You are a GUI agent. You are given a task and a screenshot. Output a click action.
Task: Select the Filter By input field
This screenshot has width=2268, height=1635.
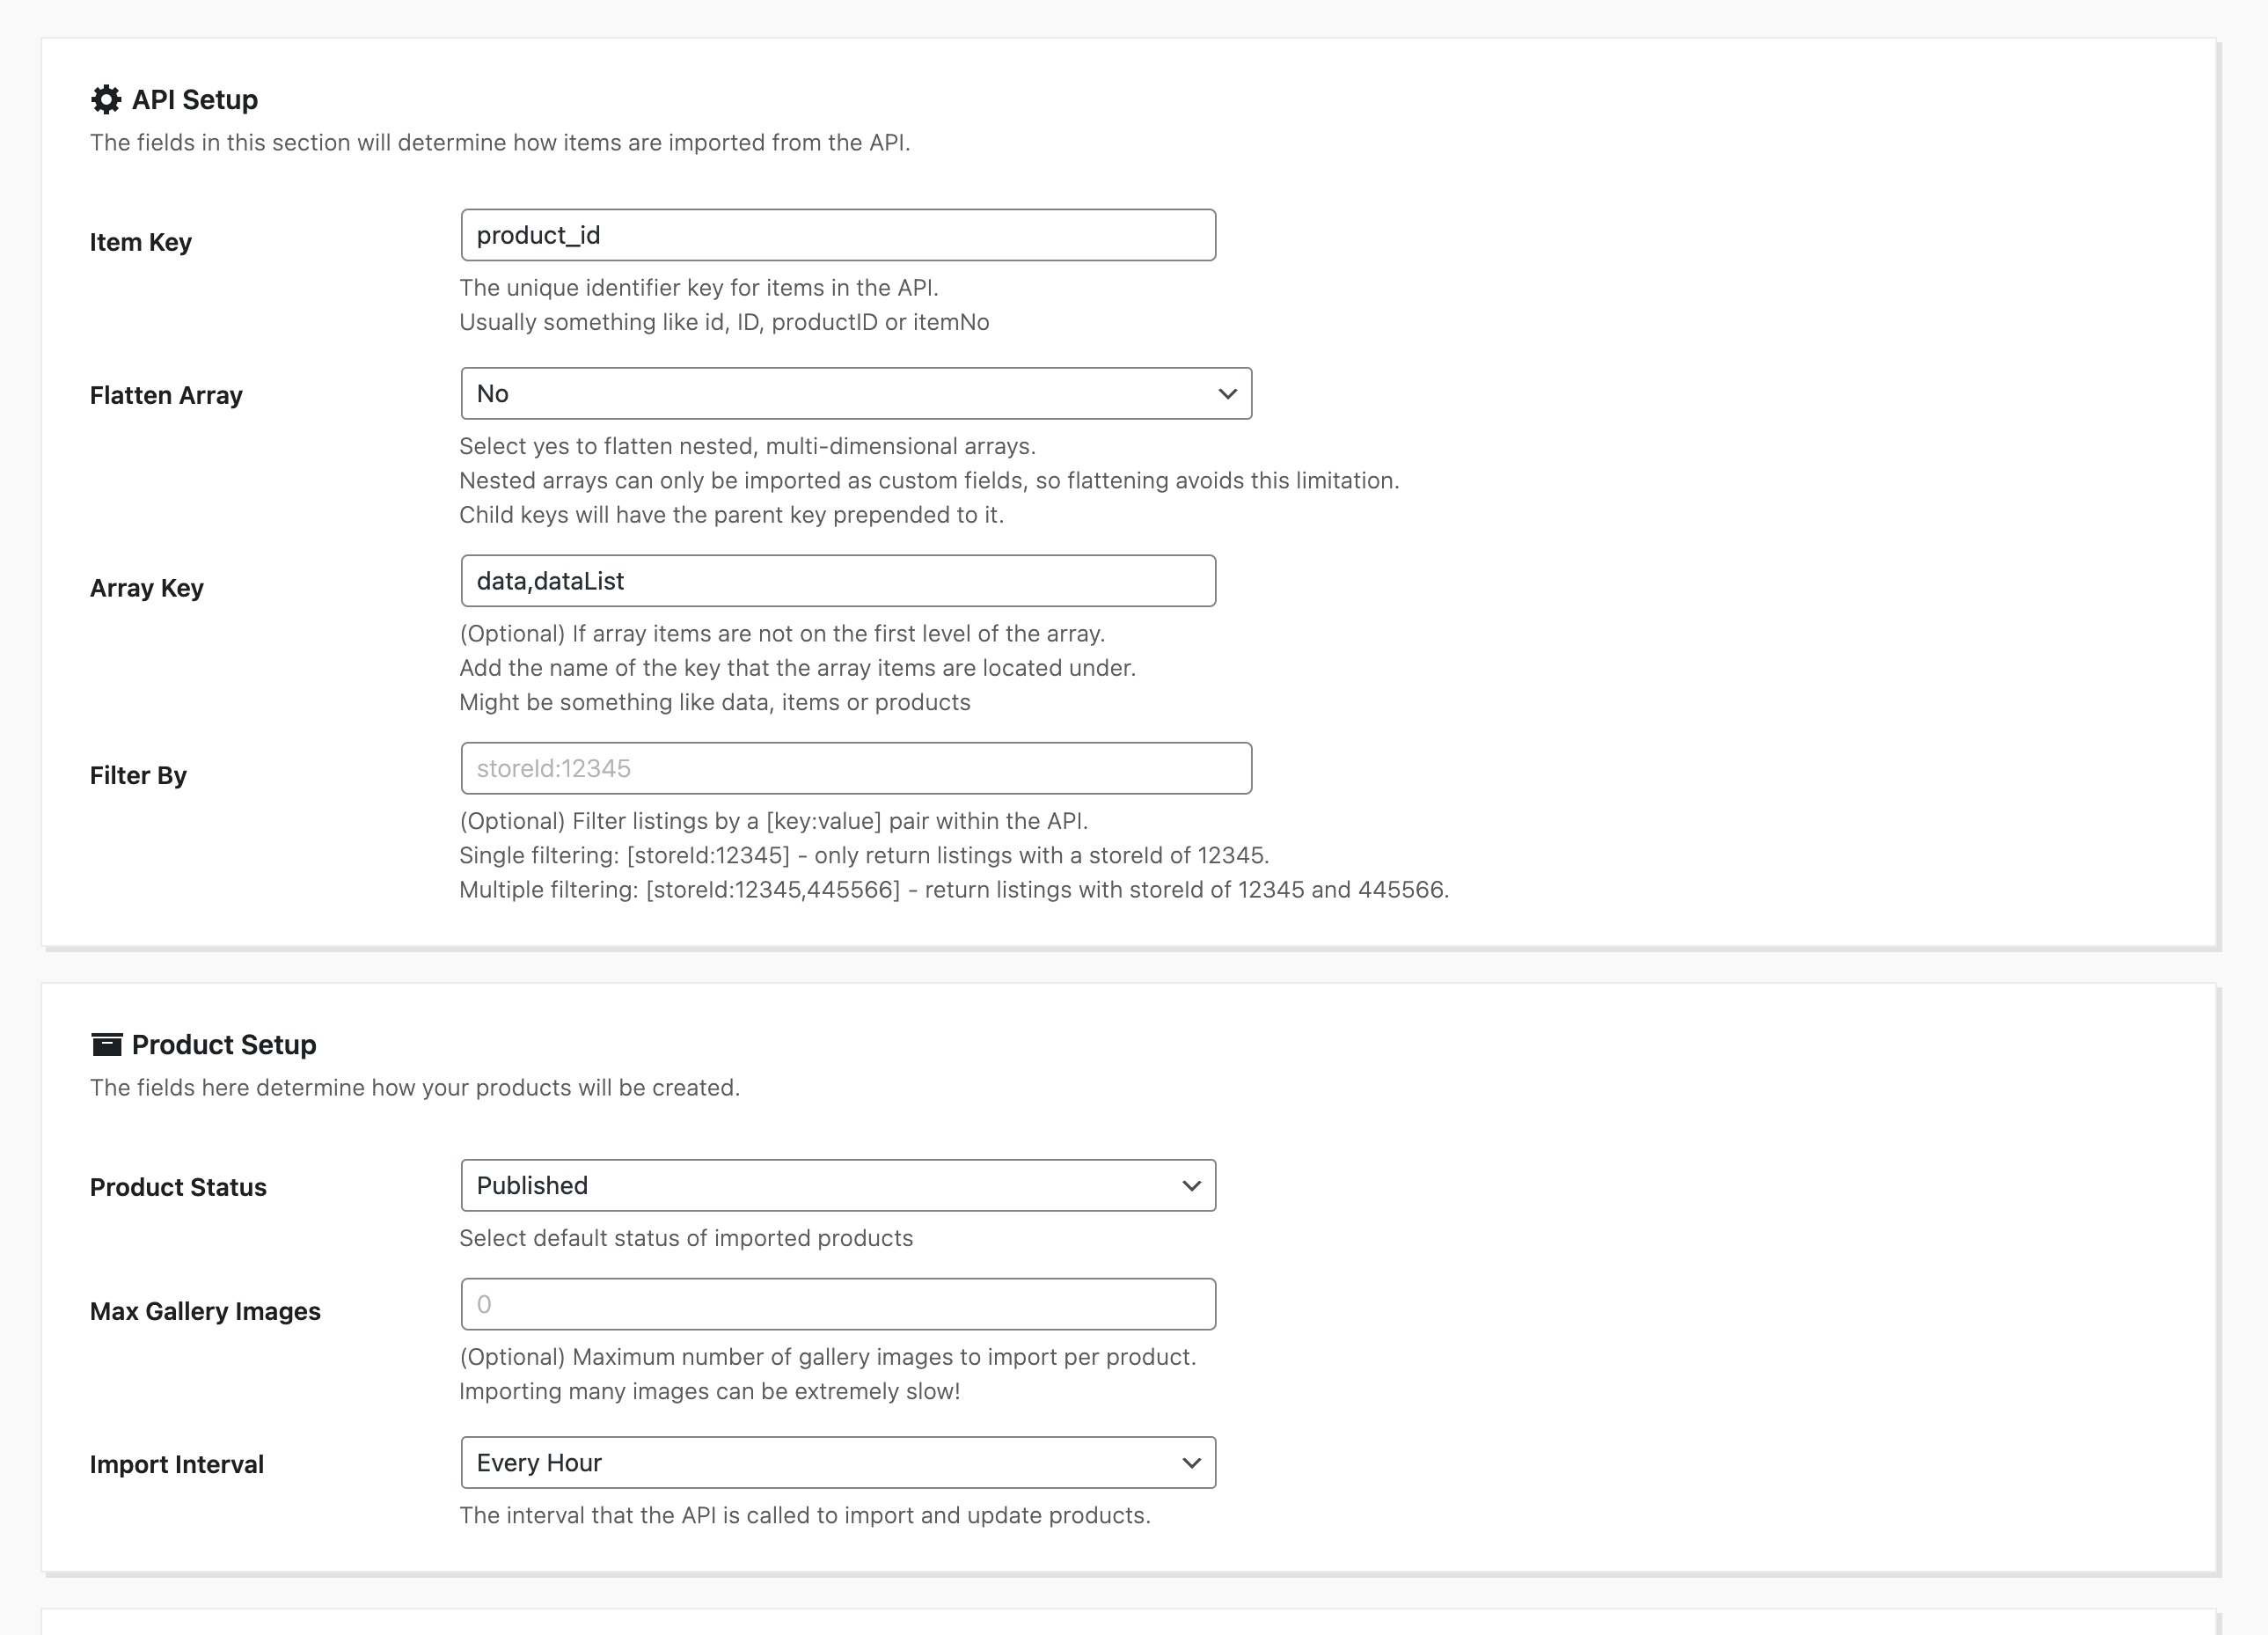856,768
